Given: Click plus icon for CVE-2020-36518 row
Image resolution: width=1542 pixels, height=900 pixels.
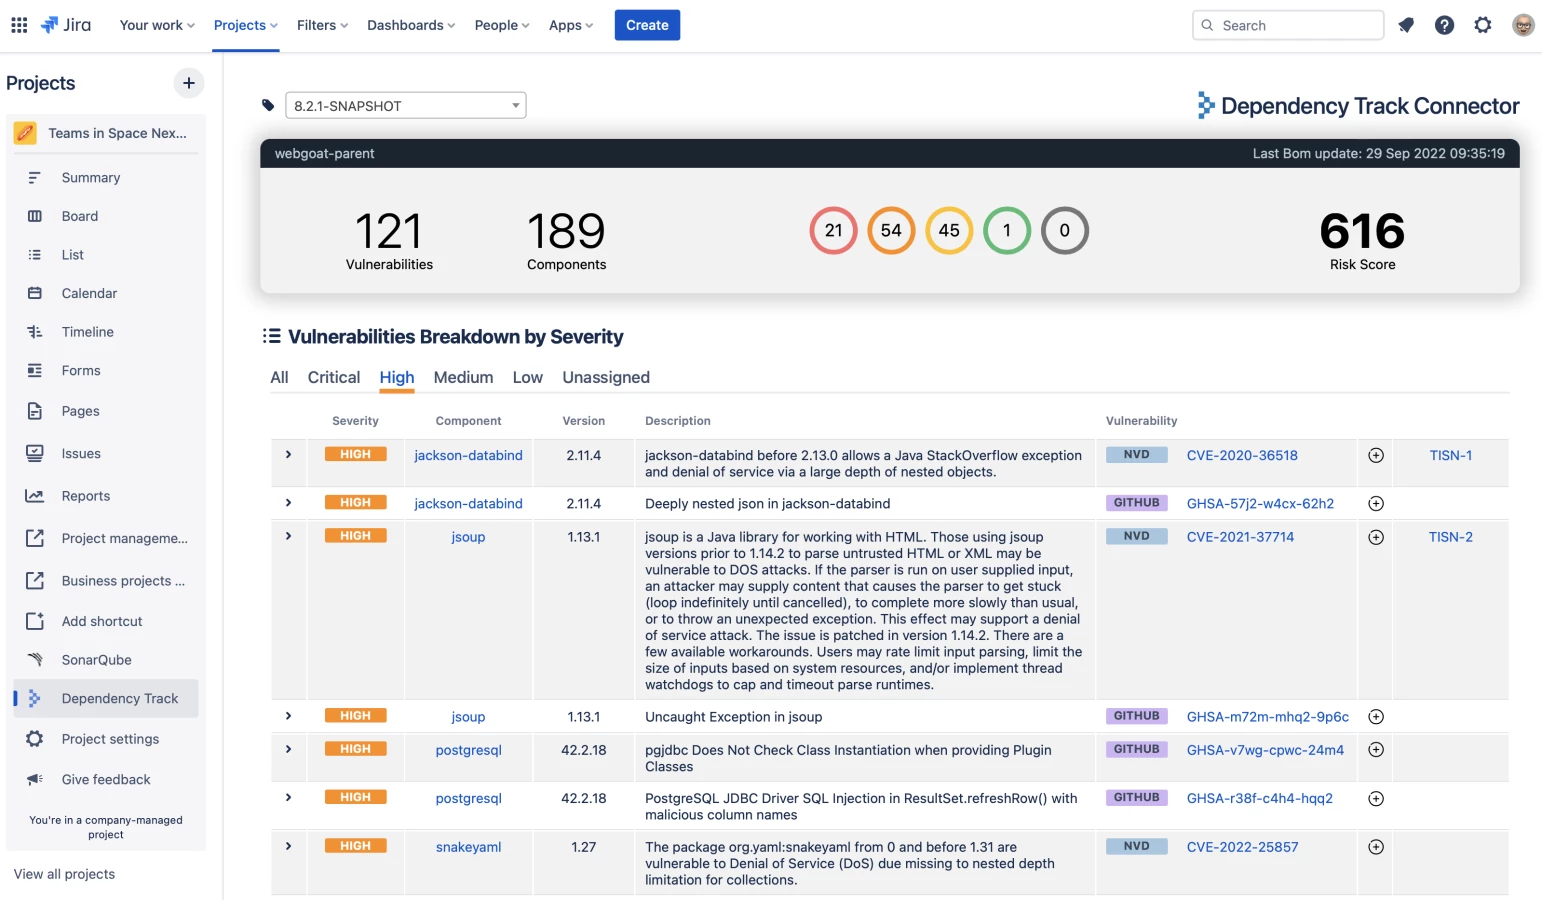Looking at the screenshot, I should [x=1376, y=456].
